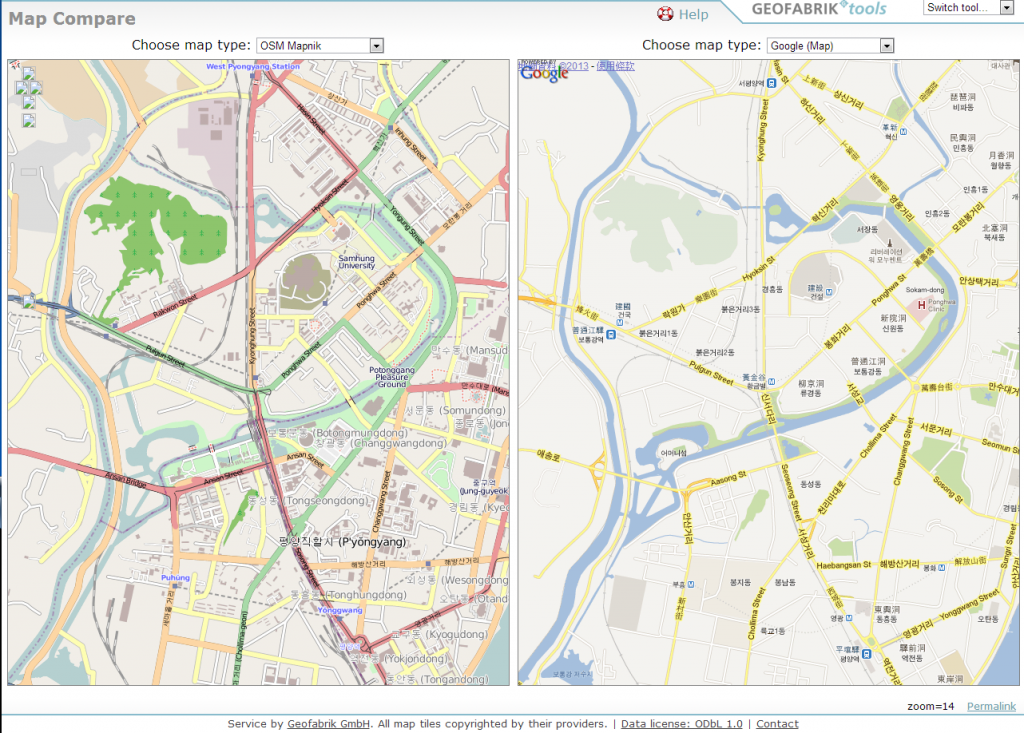
Task: Click the pan-left control on OSM map
Action: click(x=22, y=88)
